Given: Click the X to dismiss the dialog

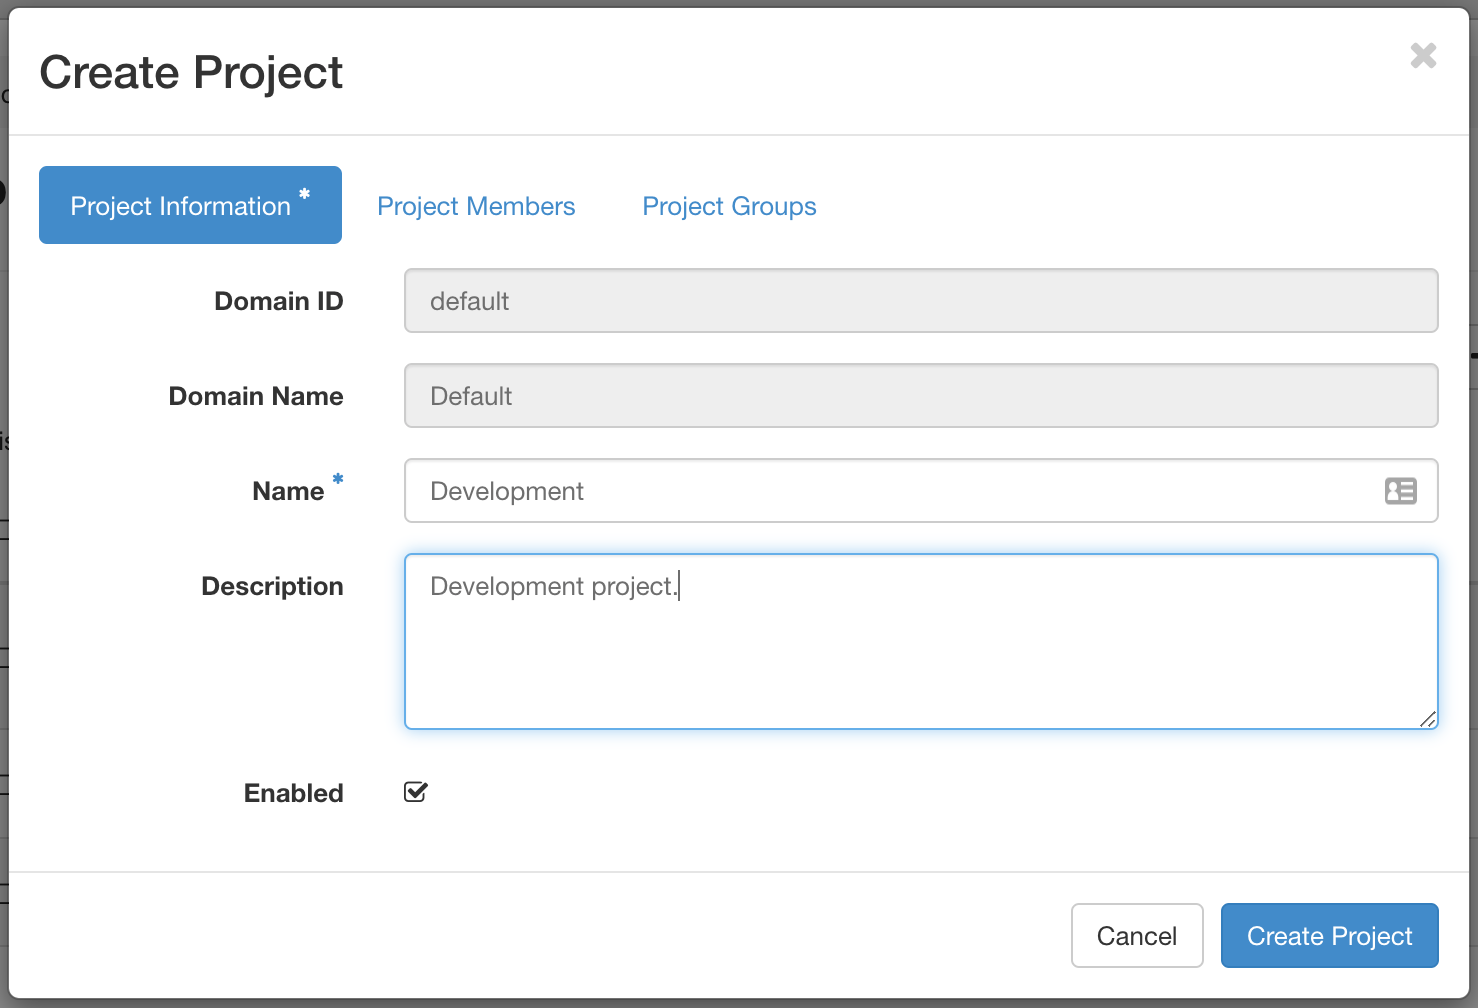Looking at the screenshot, I should tap(1423, 56).
